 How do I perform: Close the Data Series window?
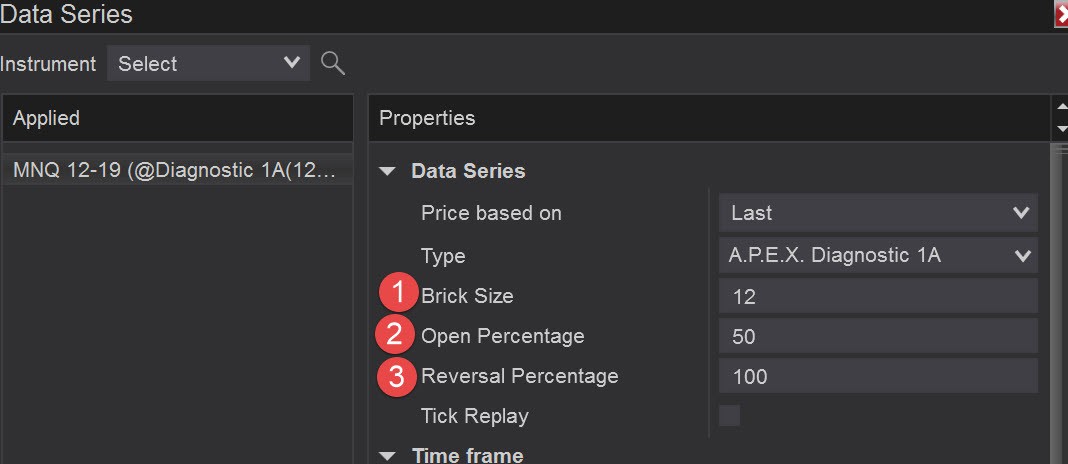pyautogui.click(x=1061, y=15)
